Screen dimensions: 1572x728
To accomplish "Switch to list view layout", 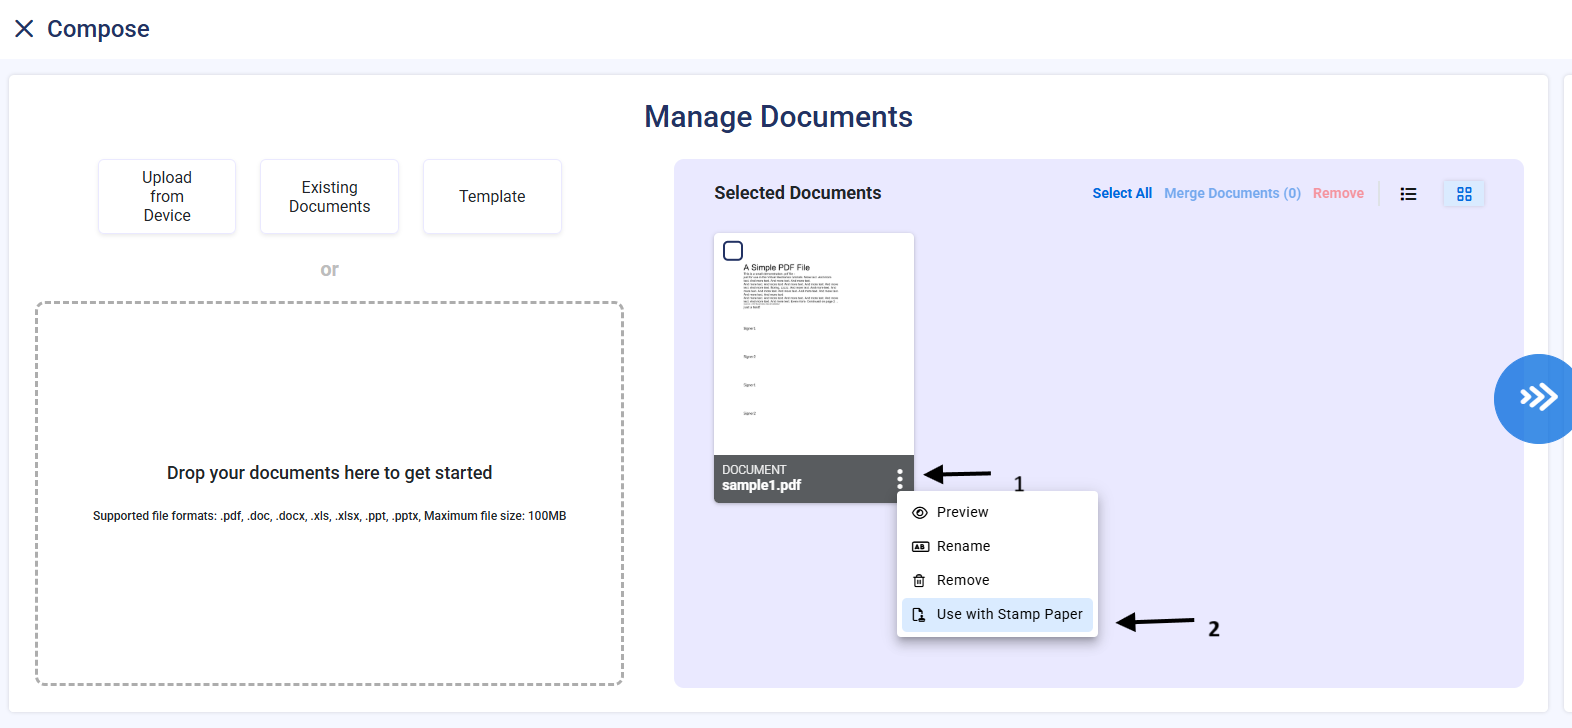I will pos(1408,194).
